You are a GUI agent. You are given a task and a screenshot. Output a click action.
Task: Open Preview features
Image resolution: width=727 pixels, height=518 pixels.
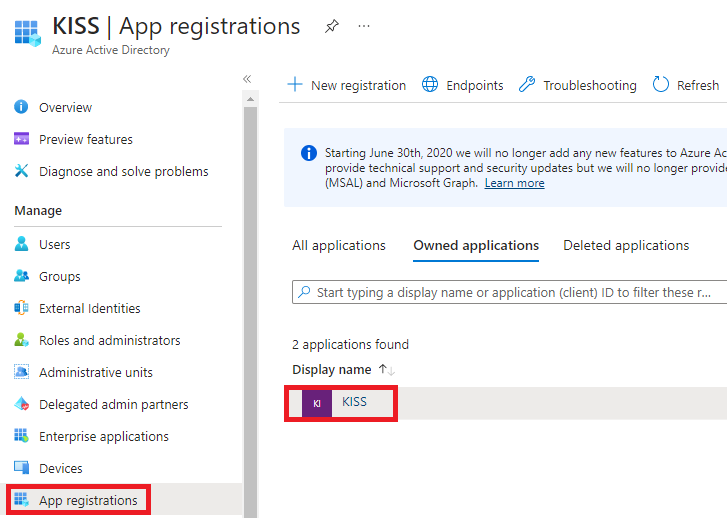(x=86, y=140)
